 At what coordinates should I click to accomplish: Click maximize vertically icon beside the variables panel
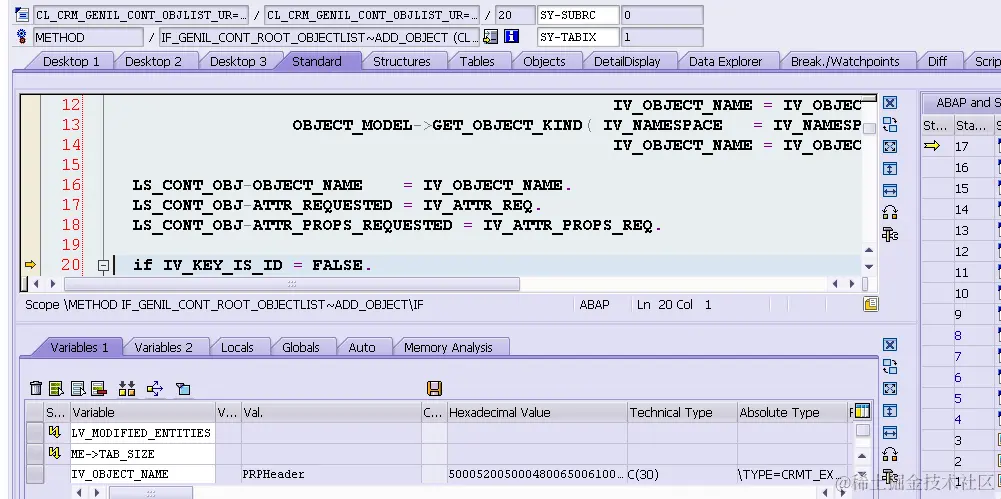point(890,410)
